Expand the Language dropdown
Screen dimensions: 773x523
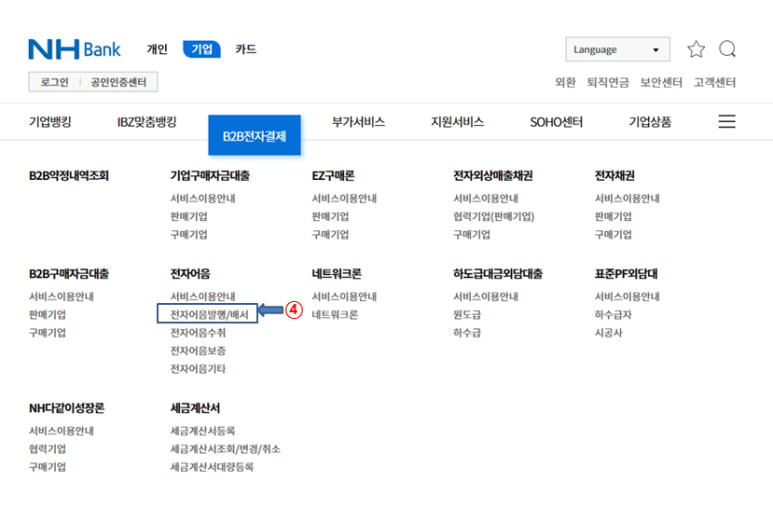[x=618, y=49]
